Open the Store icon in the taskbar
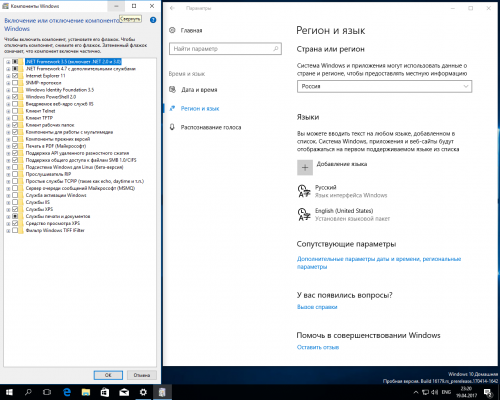This screenshot has height=400, width=500. (x=105, y=392)
